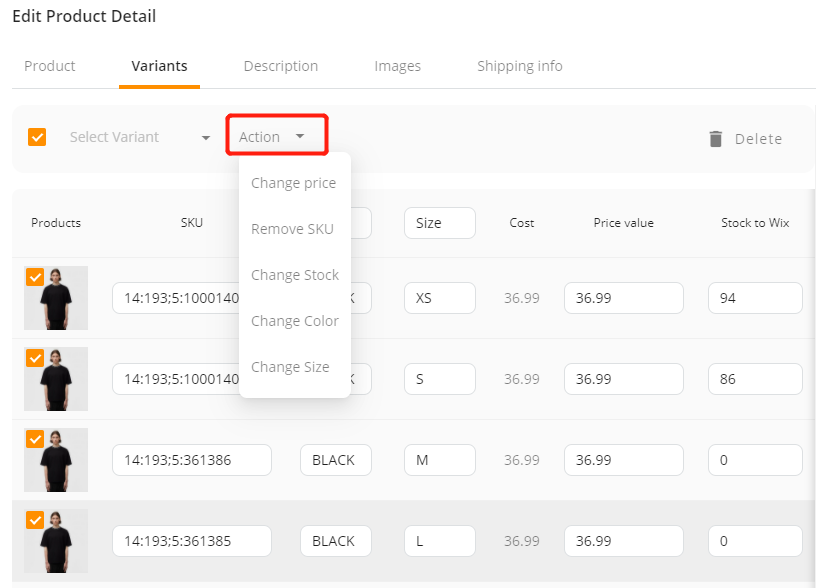The width and height of the screenshot is (816, 588).
Task: Select Change price from the Action menu
Action: 293,182
